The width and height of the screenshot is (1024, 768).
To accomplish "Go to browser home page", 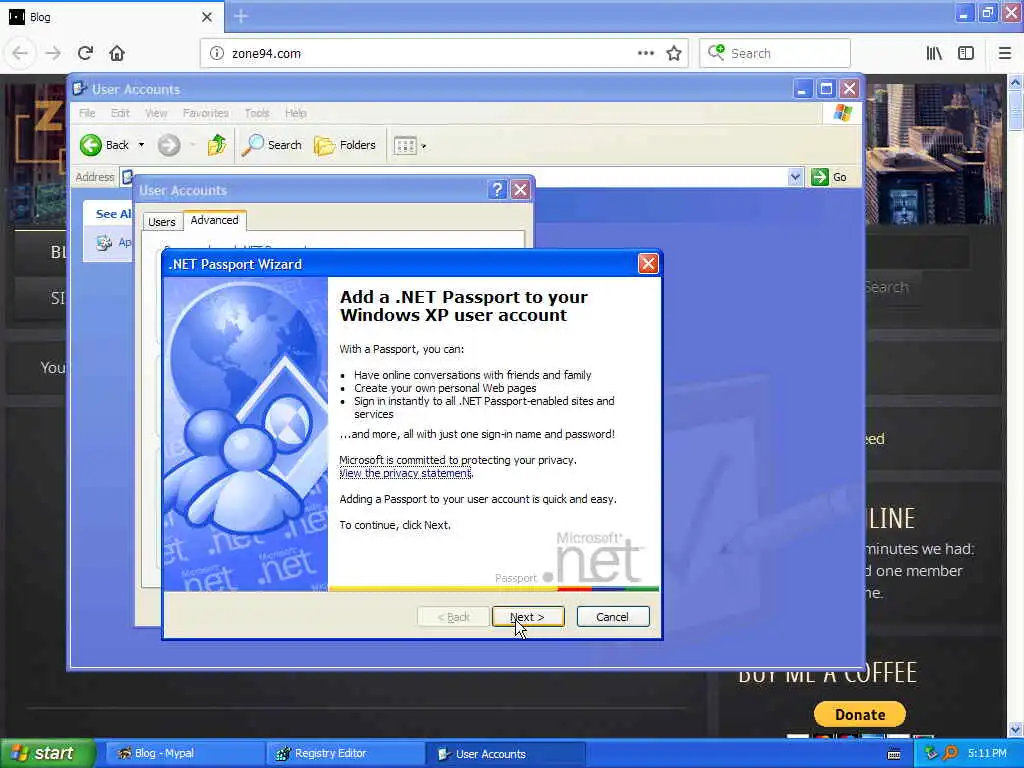I will point(117,54).
